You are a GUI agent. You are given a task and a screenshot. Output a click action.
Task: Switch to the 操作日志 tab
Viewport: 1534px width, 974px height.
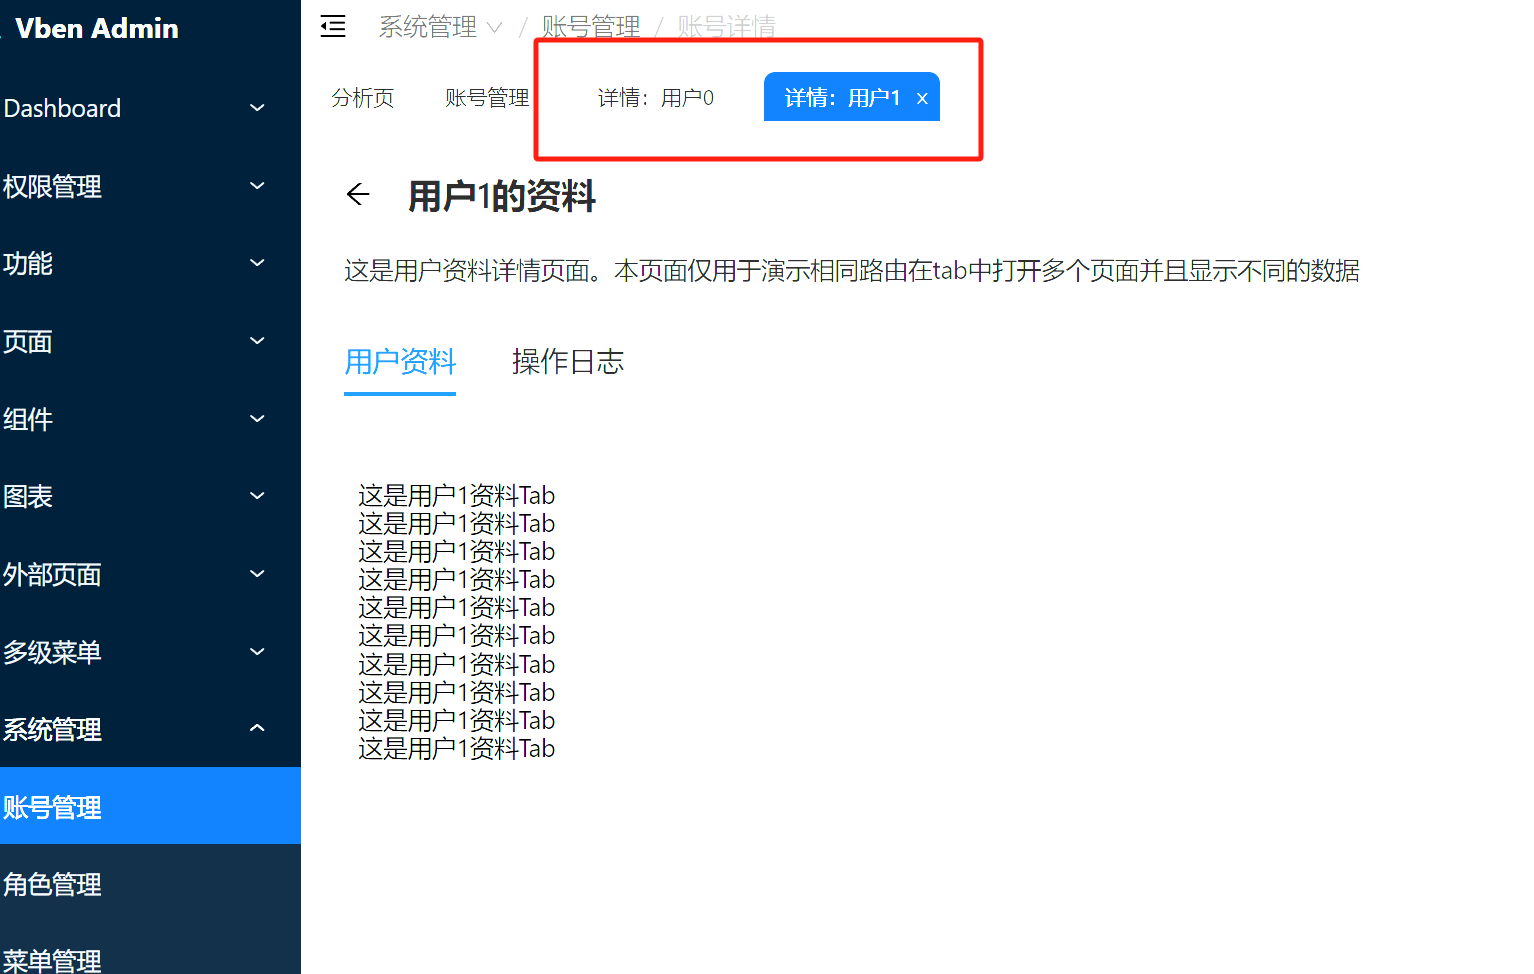[567, 361]
